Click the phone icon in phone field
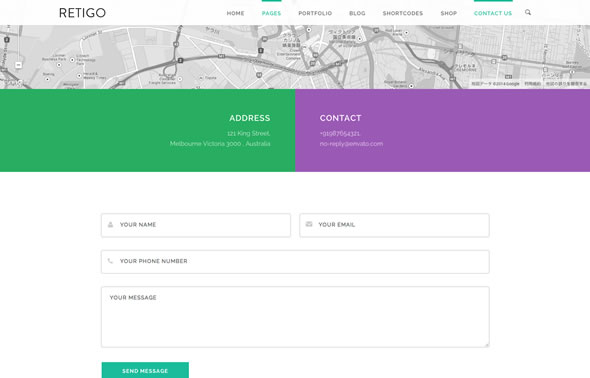 pyautogui.click(x=110, y=261)
